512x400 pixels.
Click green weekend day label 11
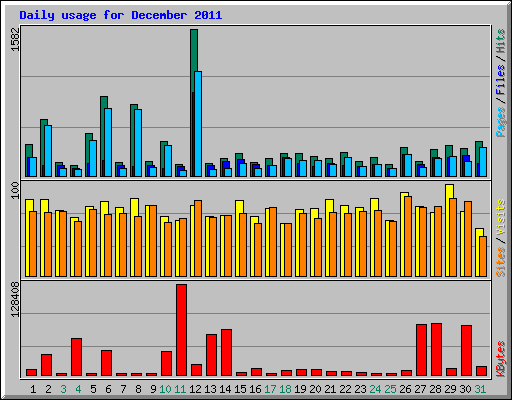[x=180, y=389]
